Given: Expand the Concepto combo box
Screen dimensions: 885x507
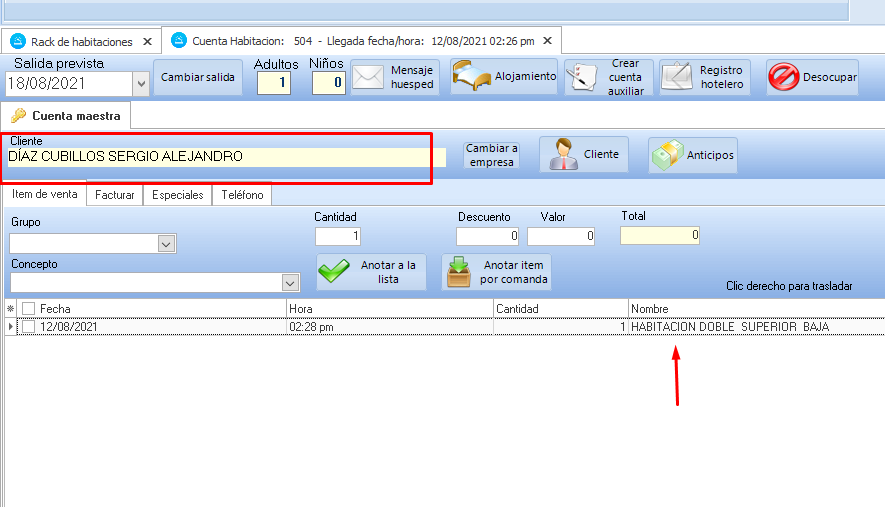Looking at the screenshot, I should 290,283.
